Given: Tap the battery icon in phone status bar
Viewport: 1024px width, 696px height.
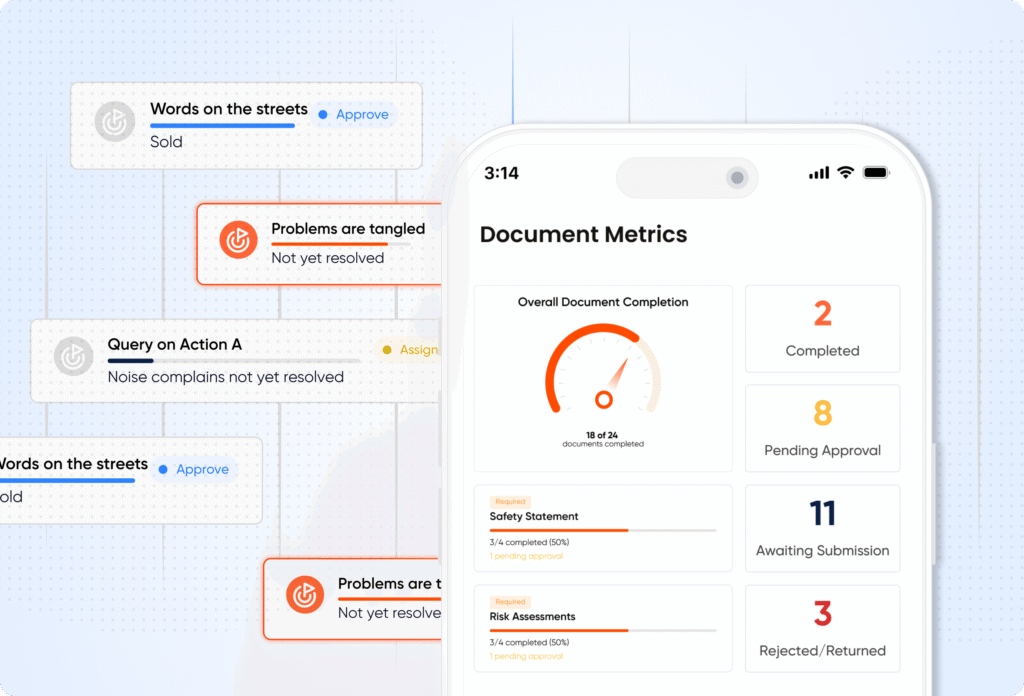Looking at the screenshot, I should click(876, 173).
